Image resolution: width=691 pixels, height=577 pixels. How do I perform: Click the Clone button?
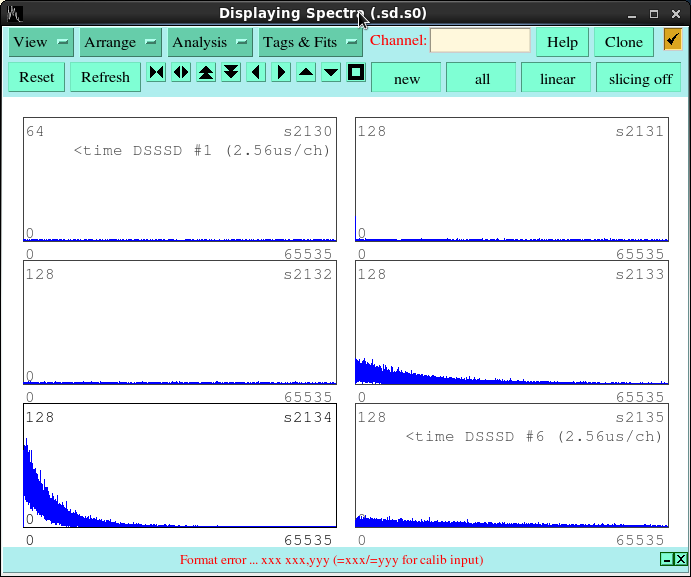[623, 42]
